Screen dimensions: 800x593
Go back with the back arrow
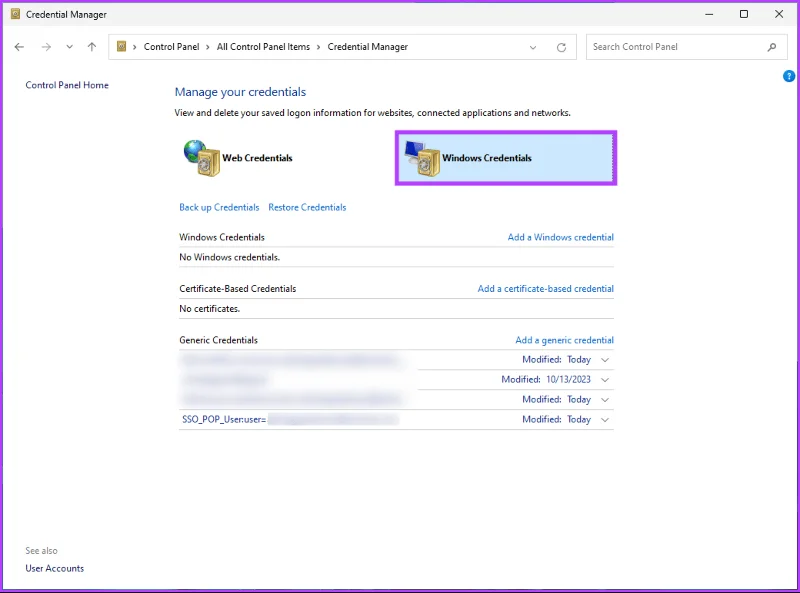point(19,47)
